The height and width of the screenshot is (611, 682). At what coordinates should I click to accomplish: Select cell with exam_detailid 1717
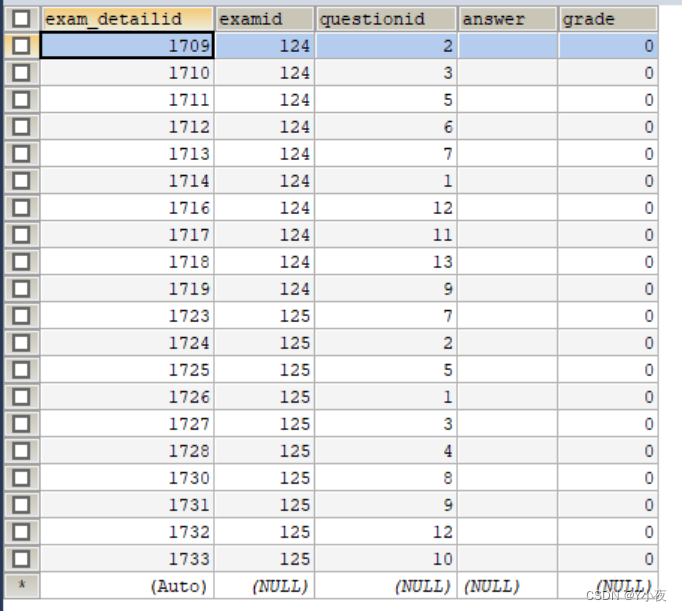[x=127, y=235]
